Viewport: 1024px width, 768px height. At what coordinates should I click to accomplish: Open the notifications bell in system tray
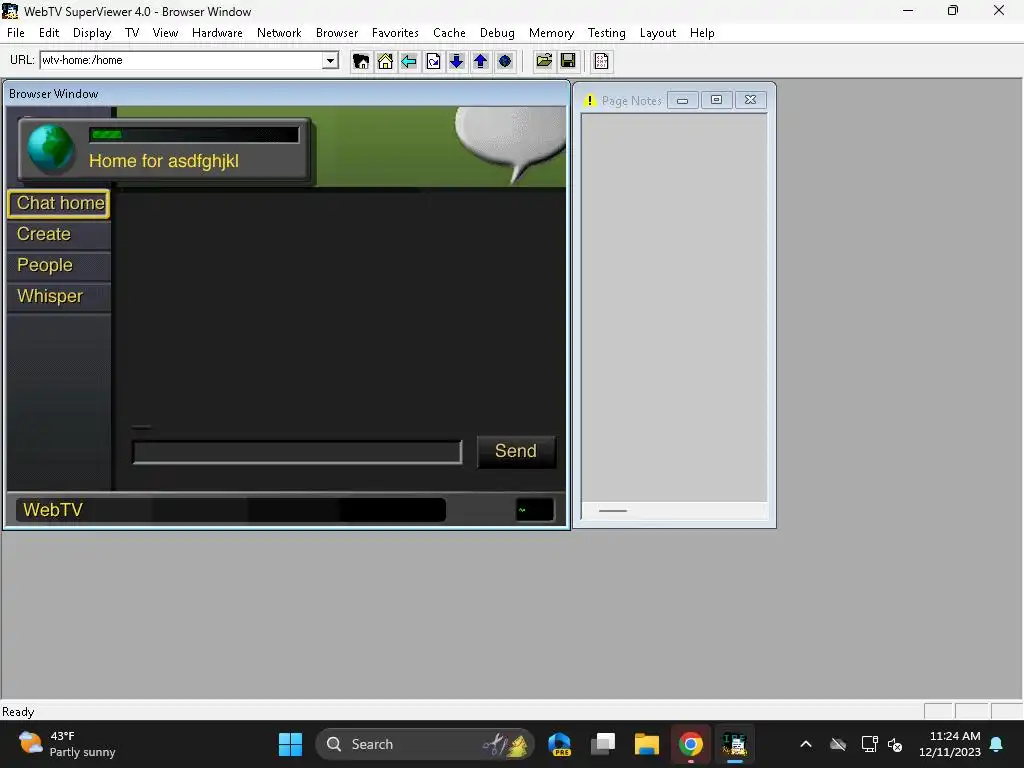click(997, 744)
